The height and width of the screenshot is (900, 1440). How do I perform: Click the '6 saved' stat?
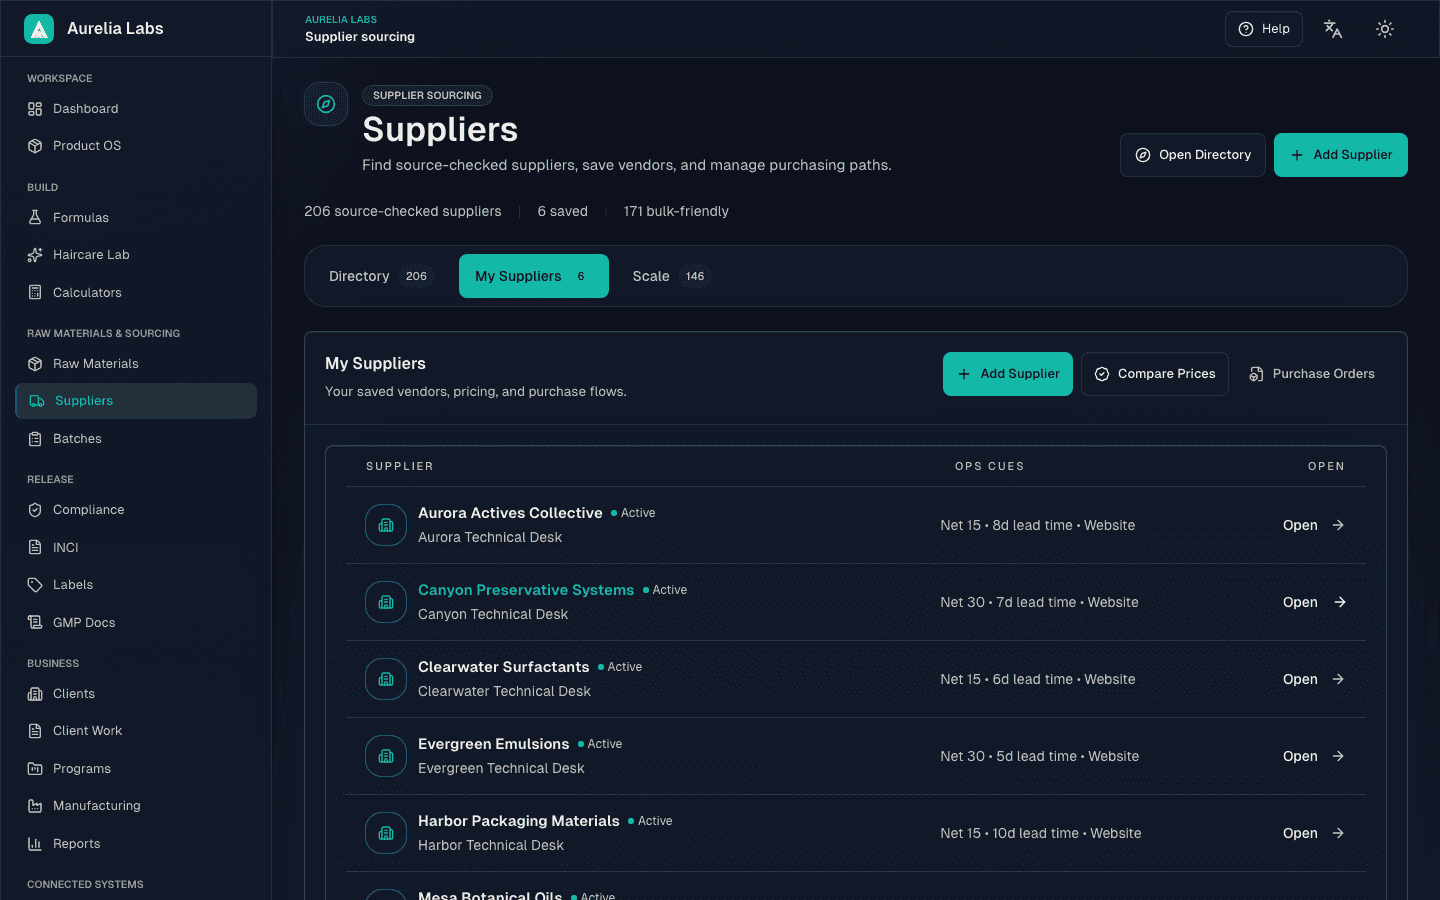point(563,211)
